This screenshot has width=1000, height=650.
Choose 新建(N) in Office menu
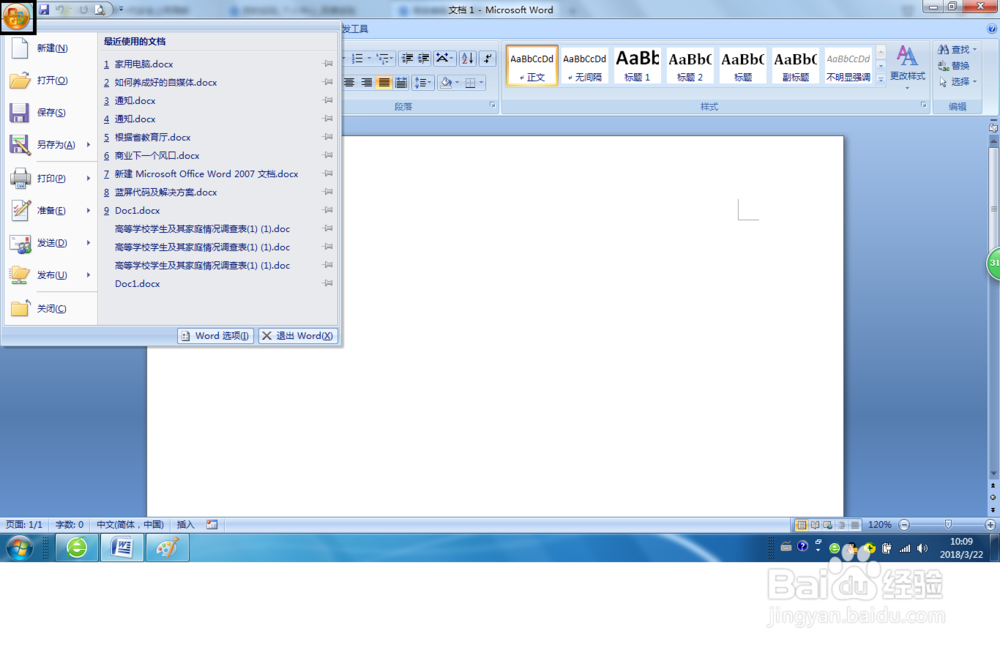point(52,48)
